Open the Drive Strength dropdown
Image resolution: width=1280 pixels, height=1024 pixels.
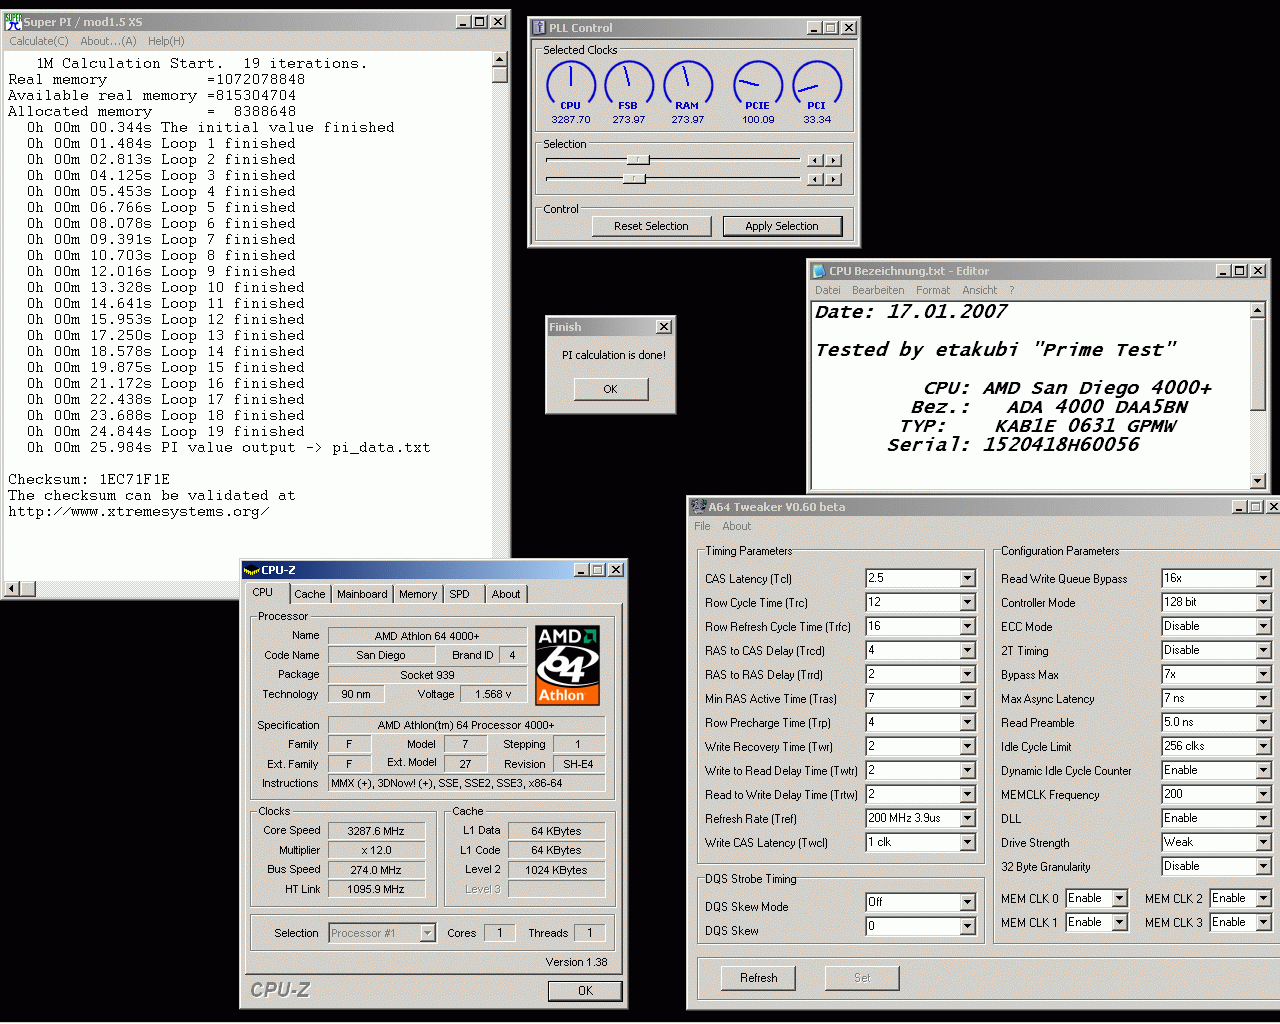tap(1263, 842)
